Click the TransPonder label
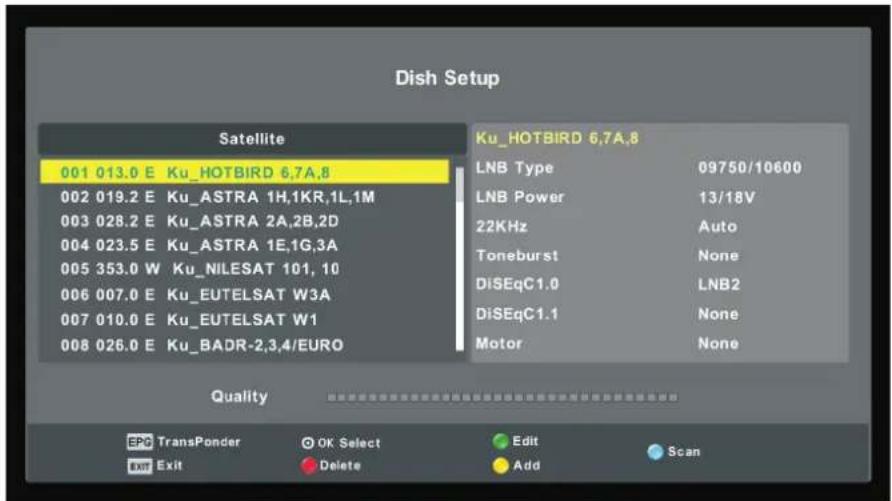The height and width of the screenshot is (501, 892). (x=199, y=442)
